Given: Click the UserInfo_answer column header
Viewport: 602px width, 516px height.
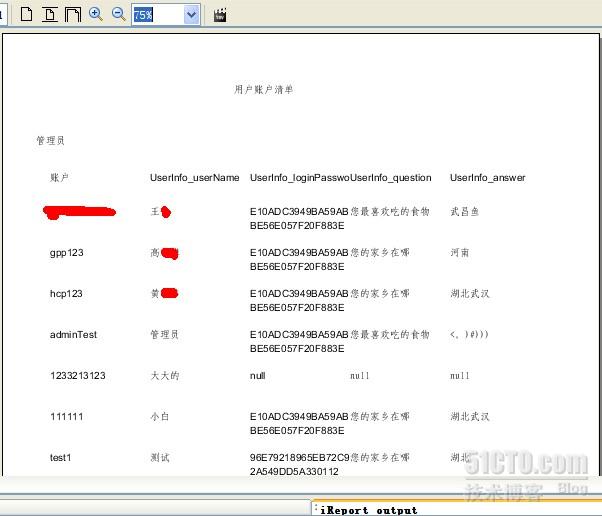Looking at the screenshot, I should pyautogui.click(x=488, y=178).
